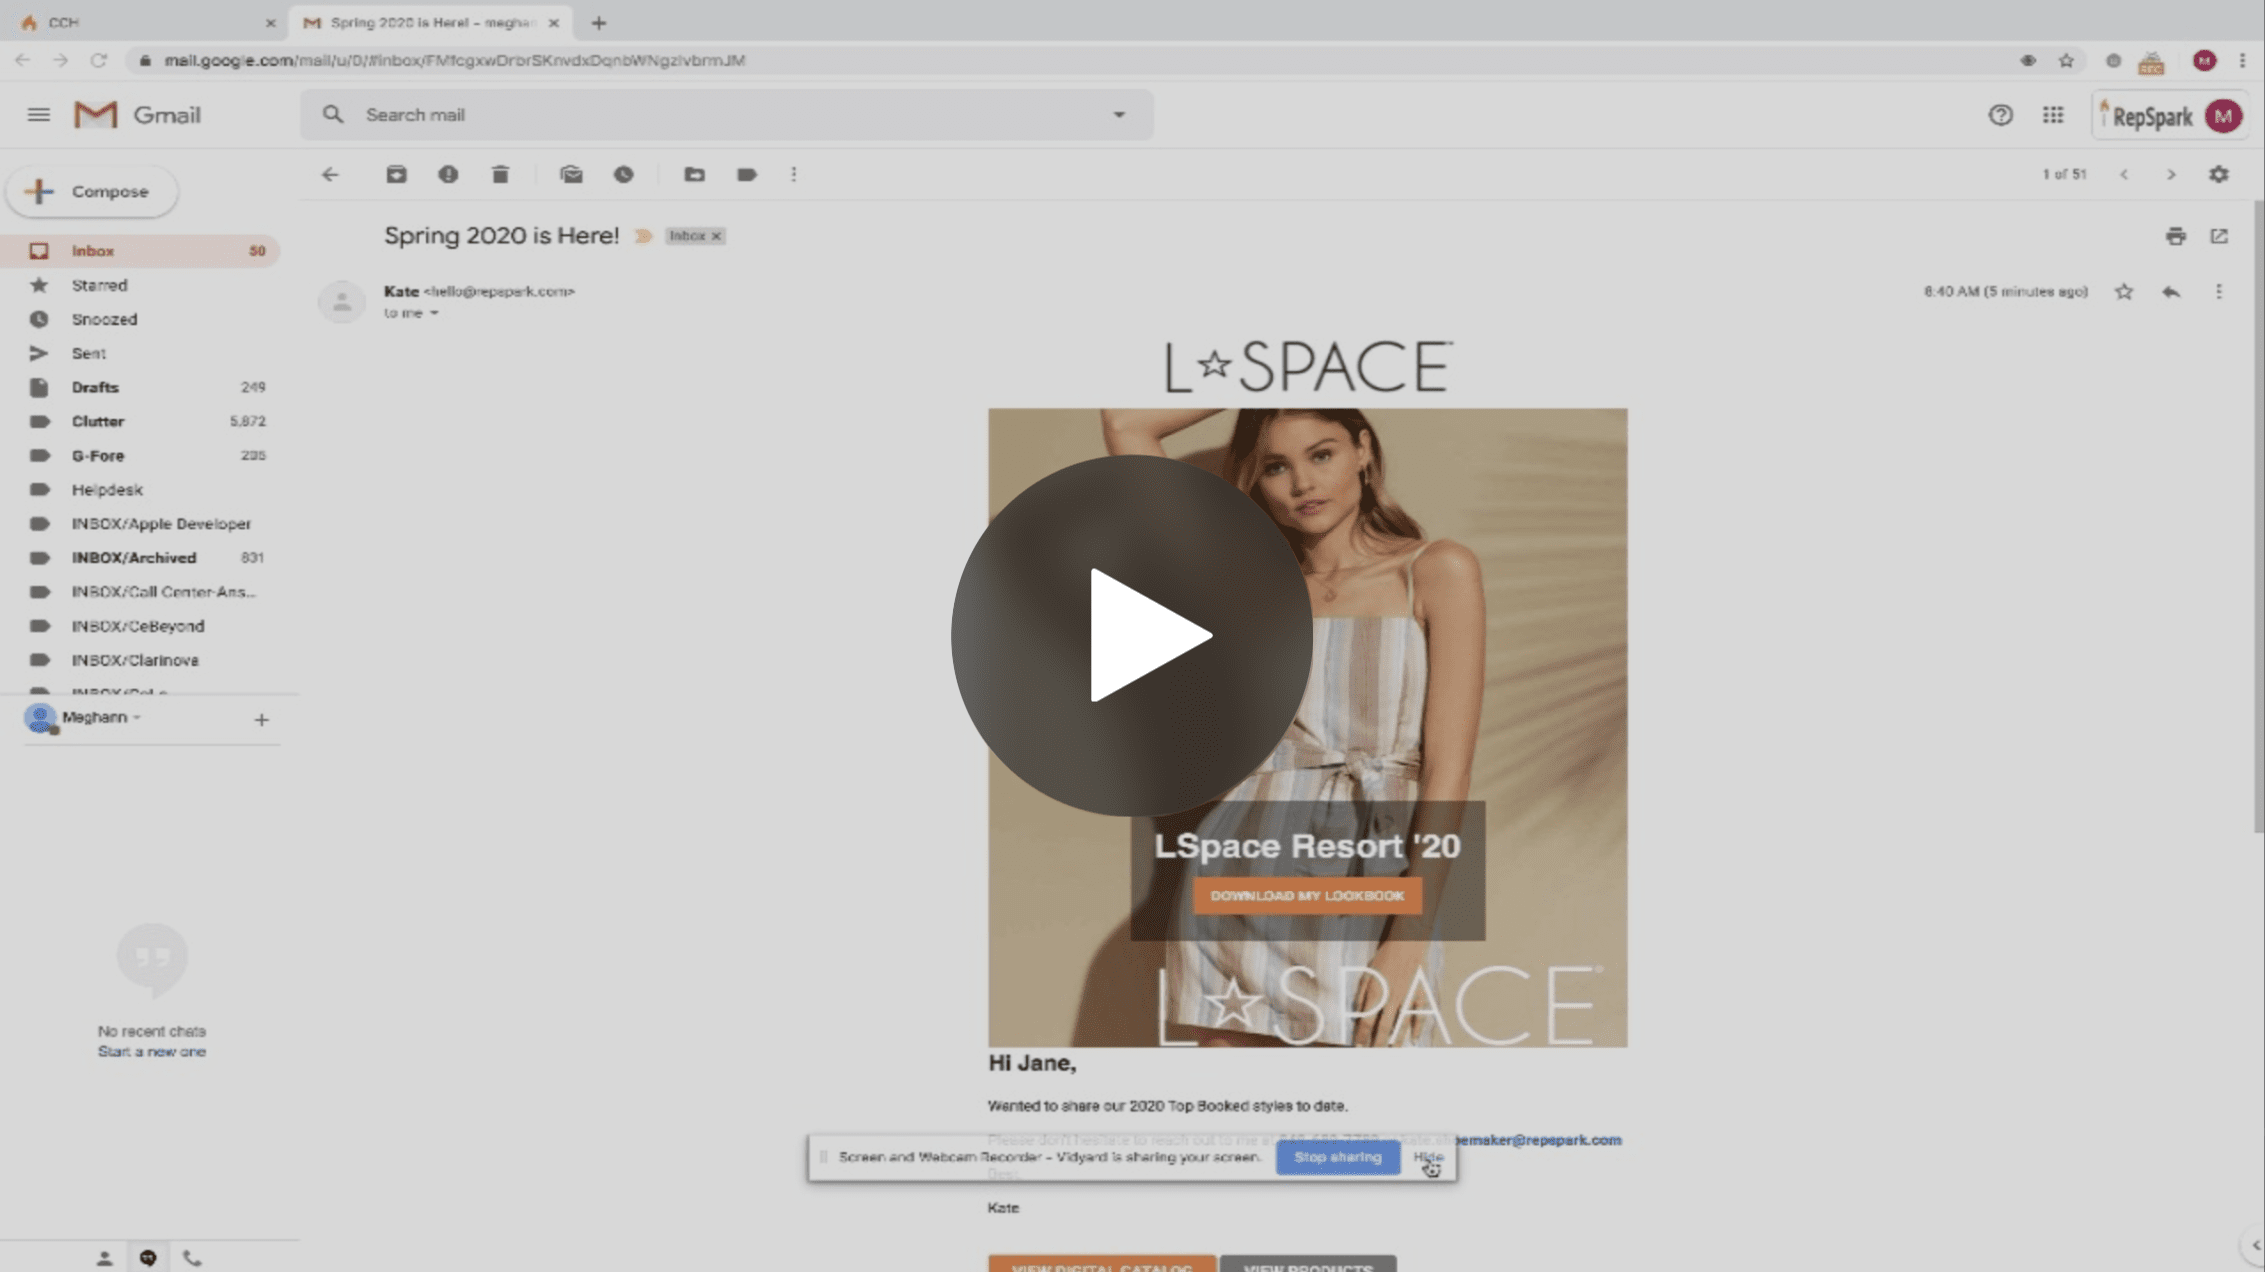Open a new browser tab
This screenshot has width=2266, height=1272.
599,23
